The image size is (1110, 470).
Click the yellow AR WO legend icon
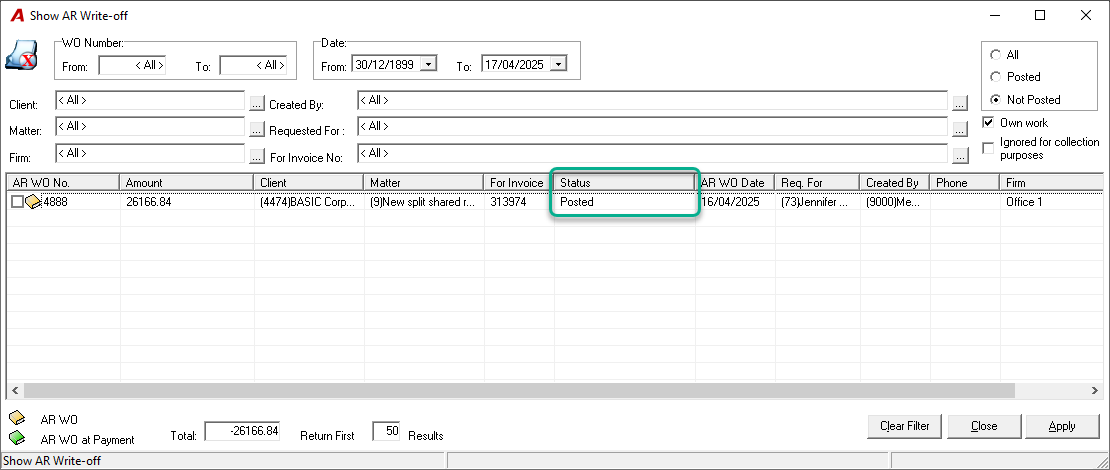point(16,418)
